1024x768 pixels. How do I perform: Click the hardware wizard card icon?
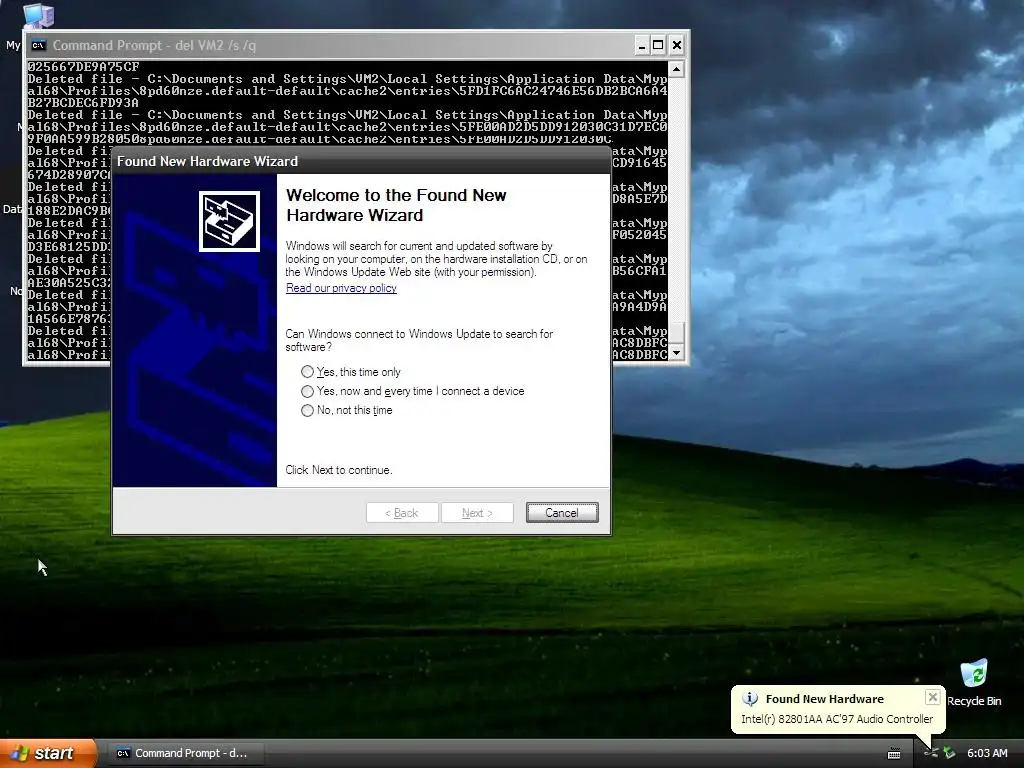[x=229, y=221]
